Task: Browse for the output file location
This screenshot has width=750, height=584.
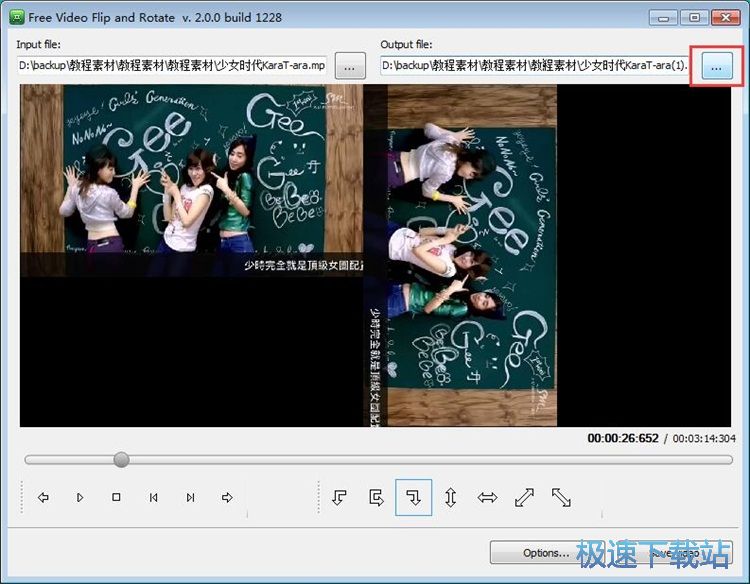Action: click(716, 66)
